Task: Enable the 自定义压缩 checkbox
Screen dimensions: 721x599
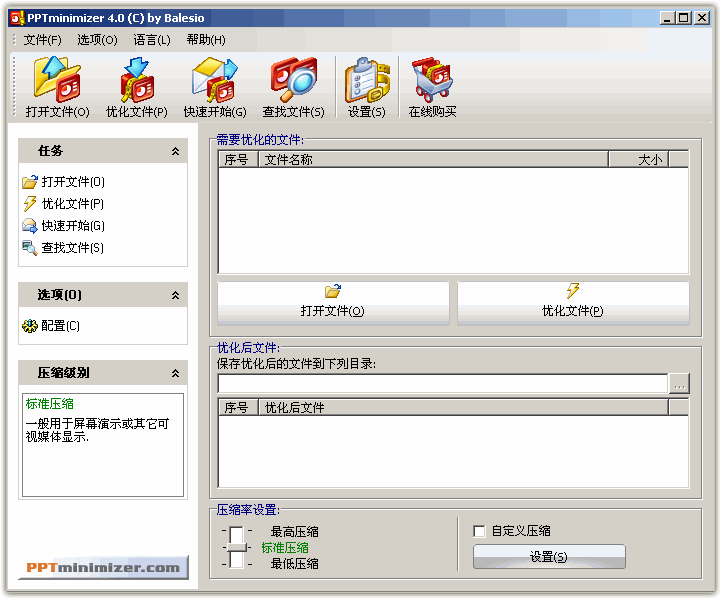Action: coord(479,531)
